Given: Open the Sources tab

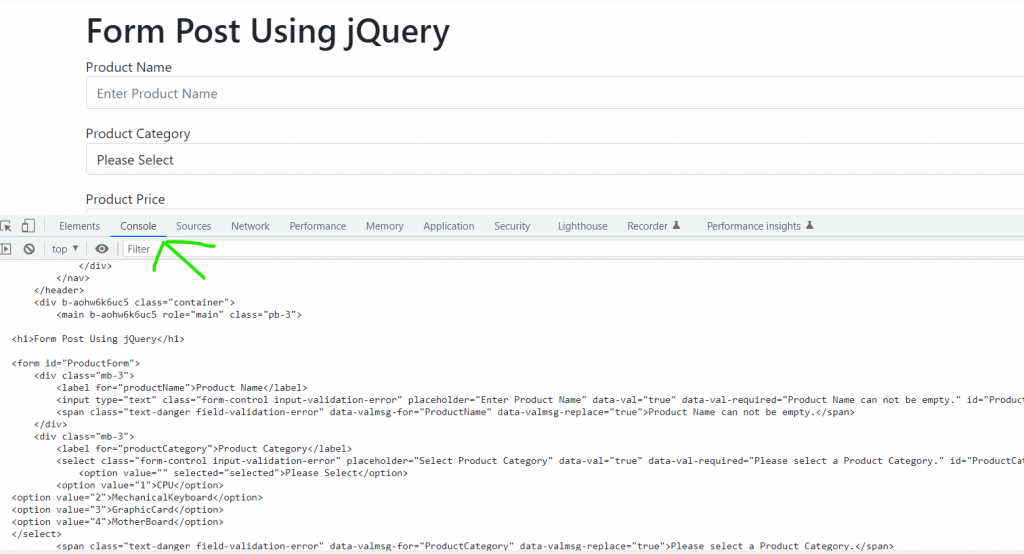Looking at the screenshot, I should tap(193, 226).
